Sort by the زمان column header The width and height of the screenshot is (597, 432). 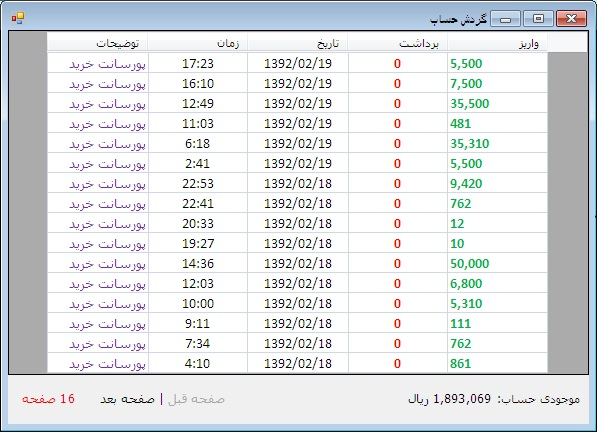[x=198, y=43]
